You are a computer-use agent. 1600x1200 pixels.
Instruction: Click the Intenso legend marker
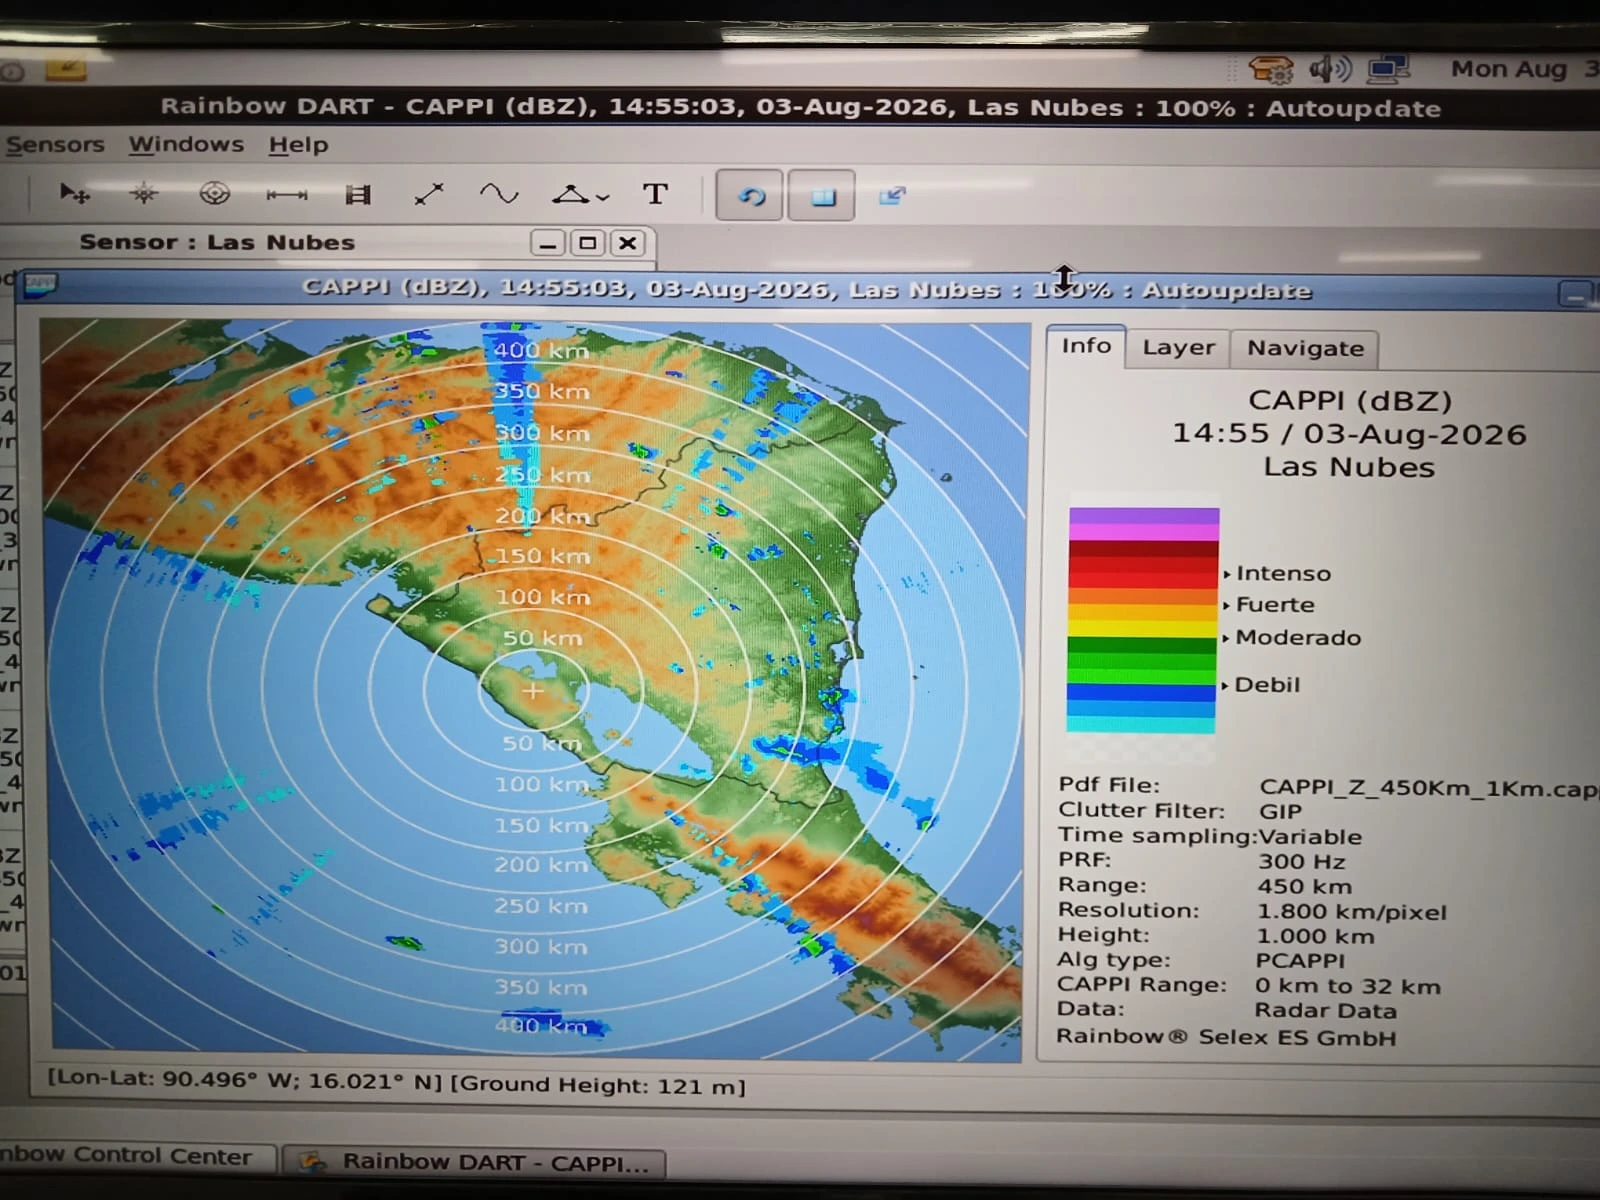click(x=1278, y=573)
